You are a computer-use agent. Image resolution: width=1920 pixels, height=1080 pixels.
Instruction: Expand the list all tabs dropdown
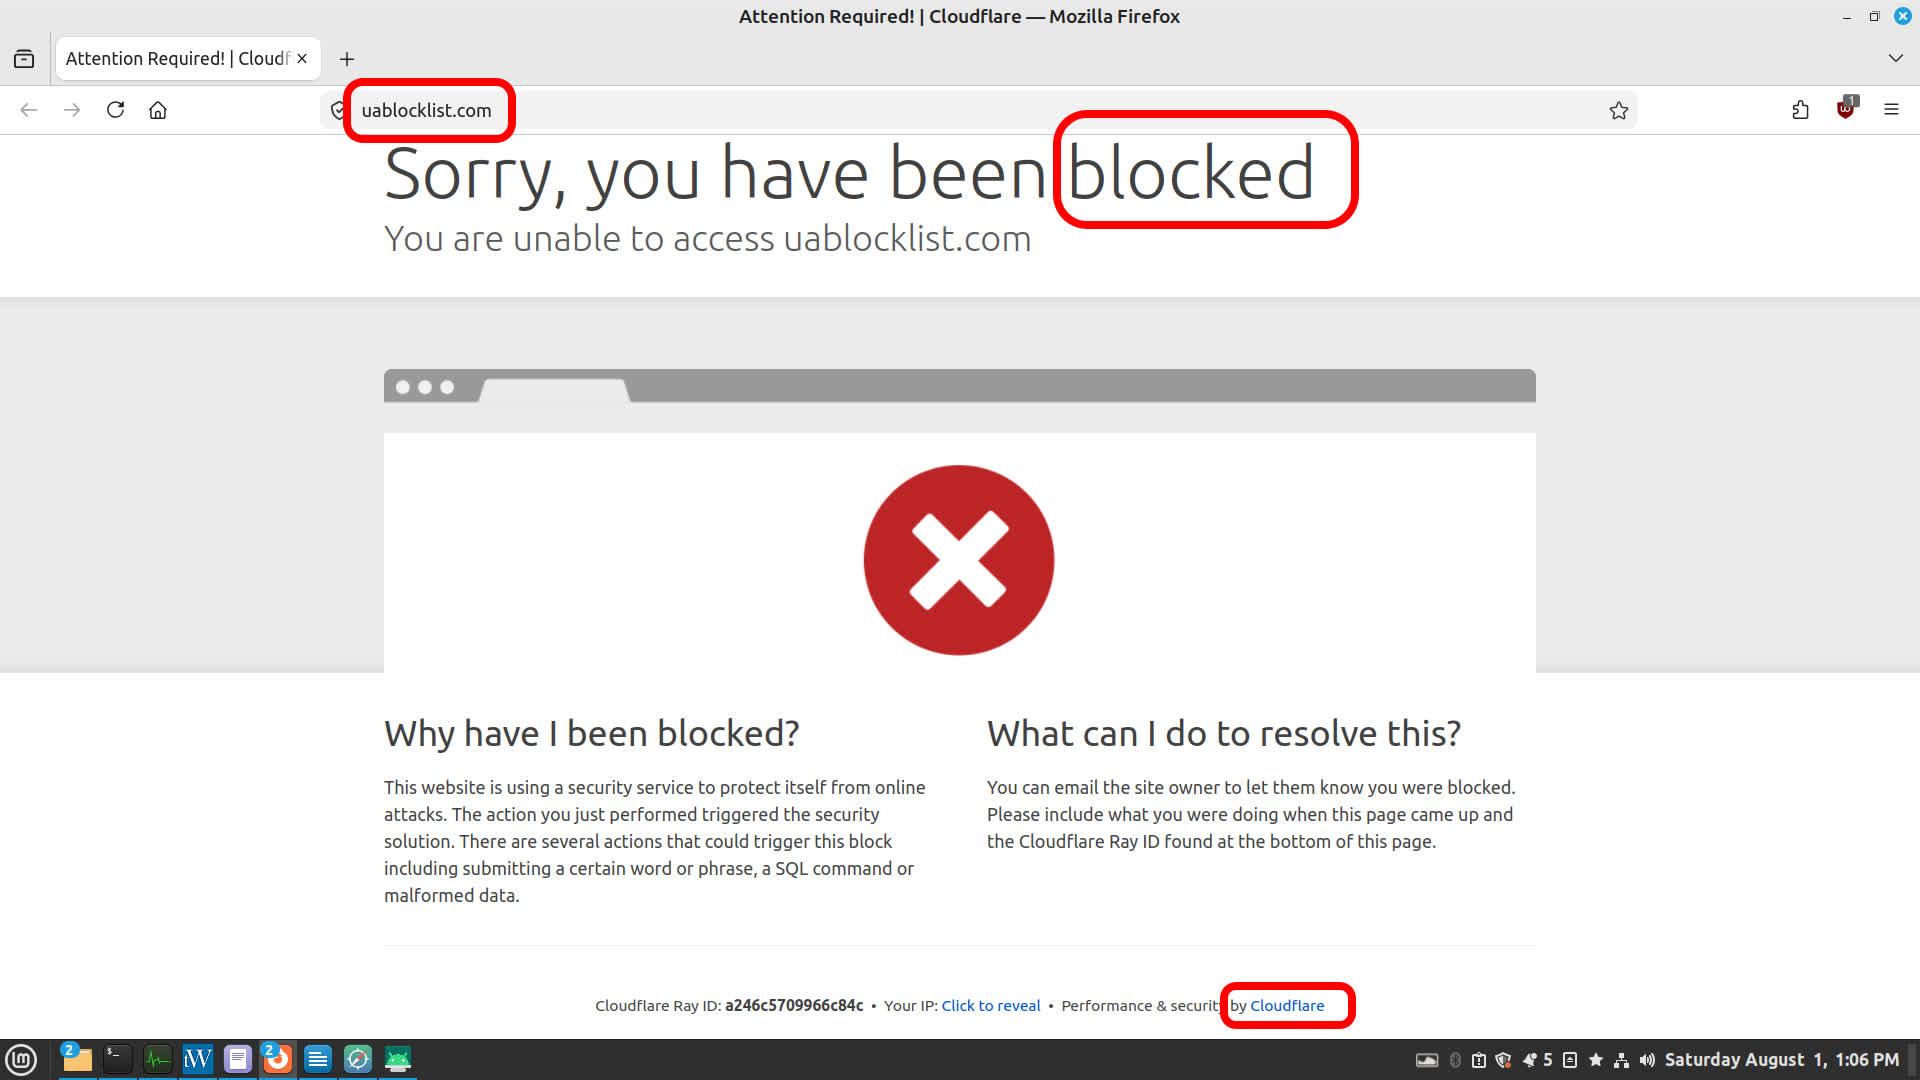[1895, 59]
